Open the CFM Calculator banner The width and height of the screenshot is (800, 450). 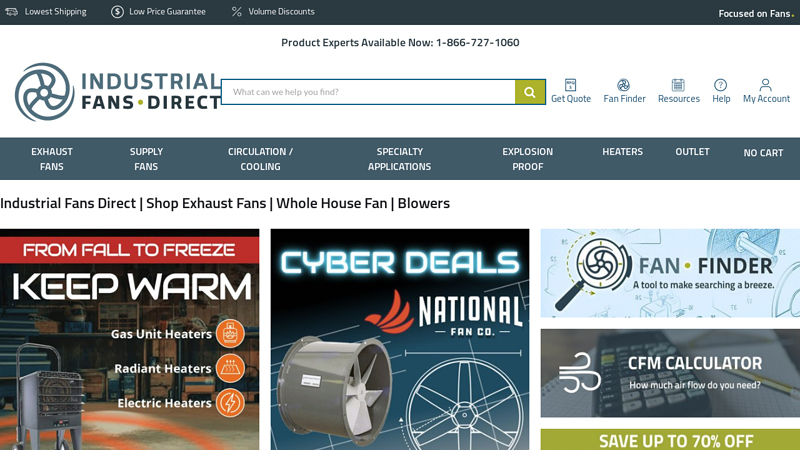(670, 373)
